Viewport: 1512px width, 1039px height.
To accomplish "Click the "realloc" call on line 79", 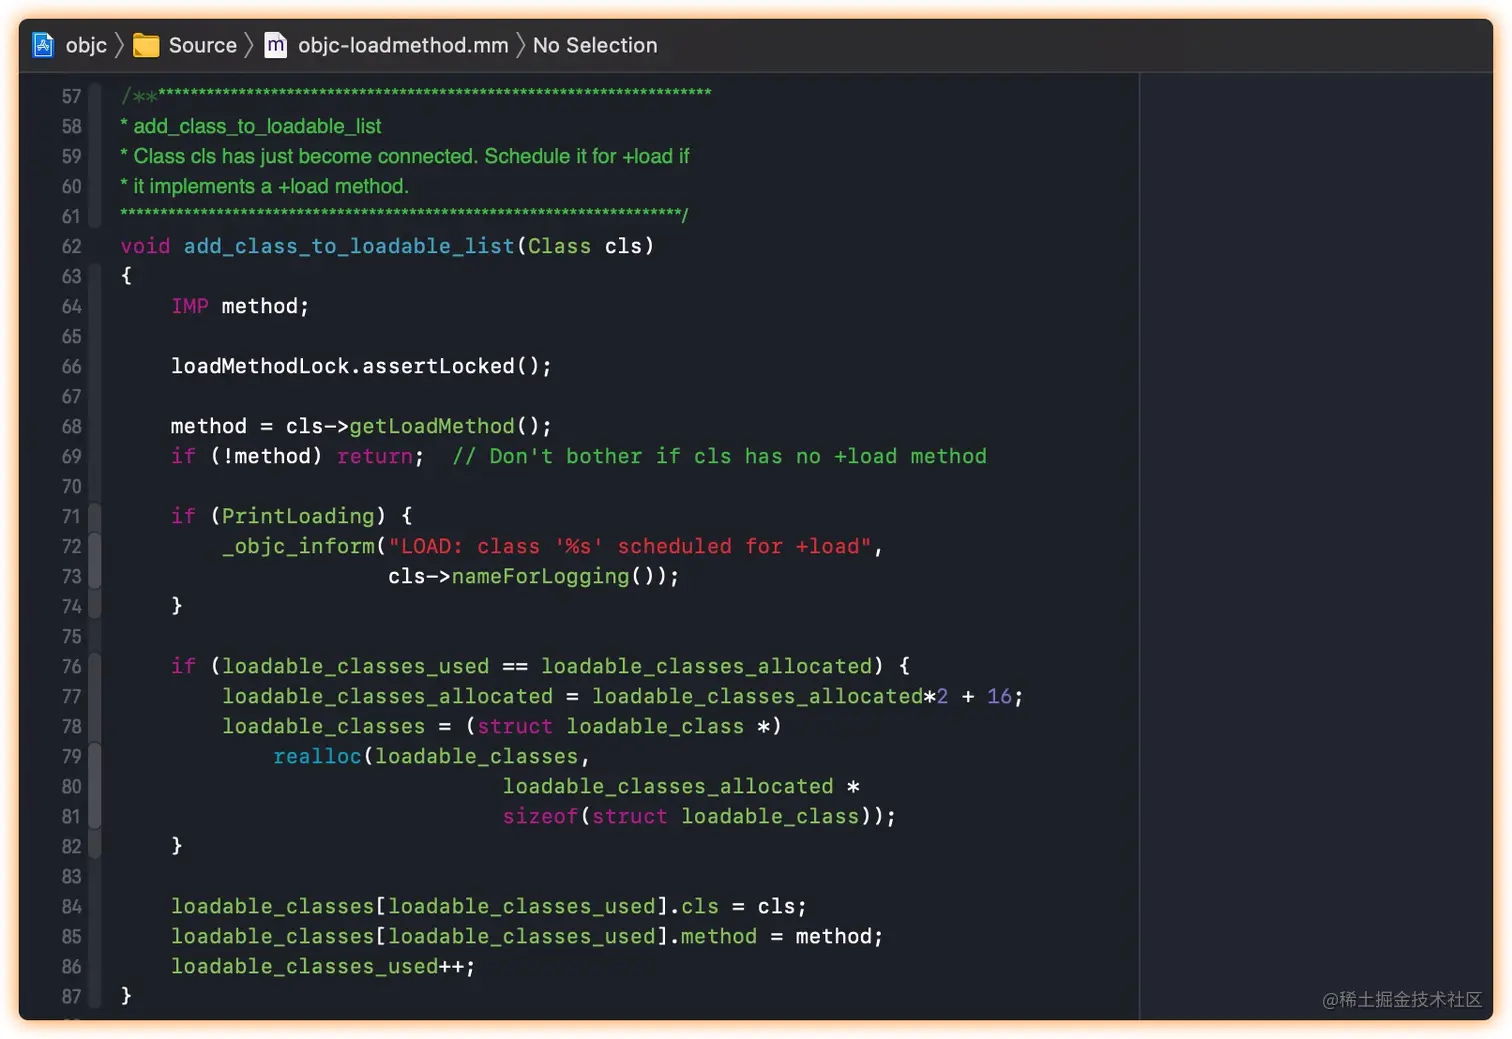I will coord(317,756).
